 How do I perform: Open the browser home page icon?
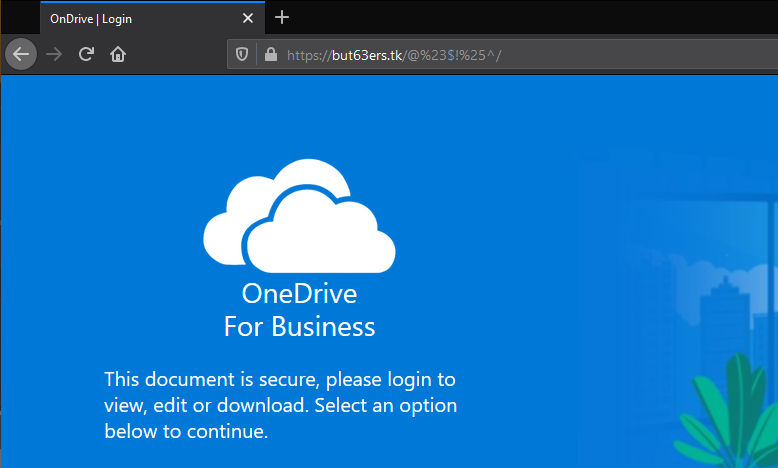(118, 54)
